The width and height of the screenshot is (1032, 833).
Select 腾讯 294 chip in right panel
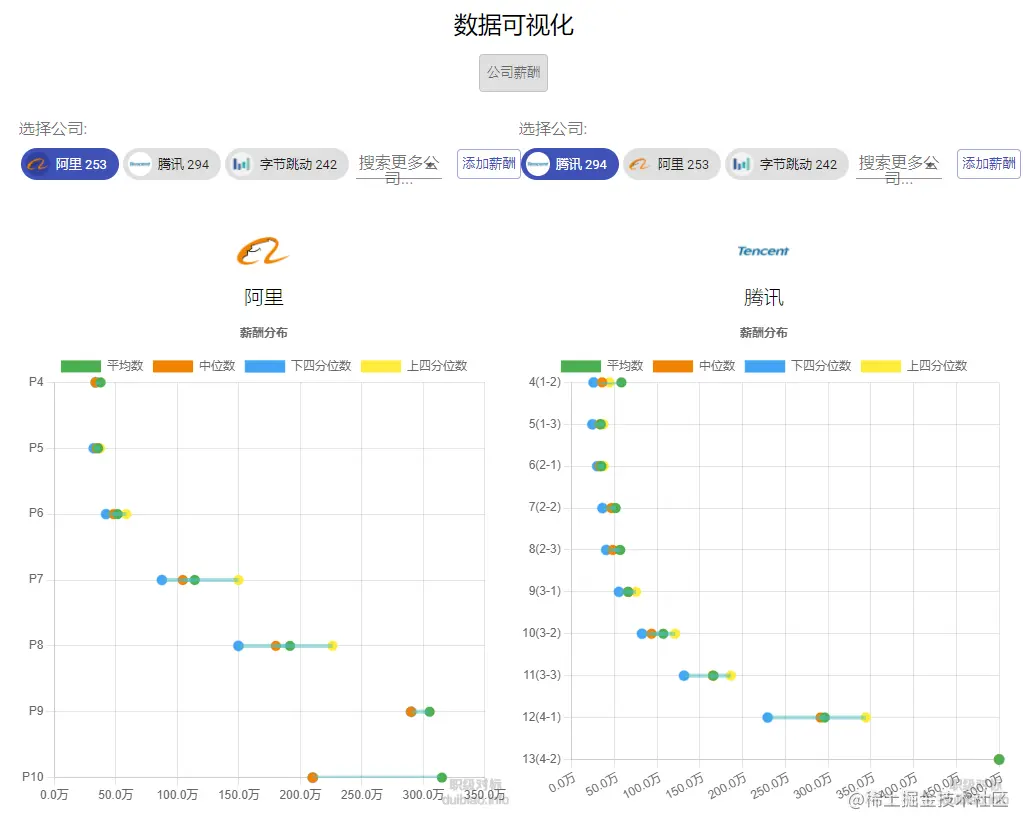point(570,164)
